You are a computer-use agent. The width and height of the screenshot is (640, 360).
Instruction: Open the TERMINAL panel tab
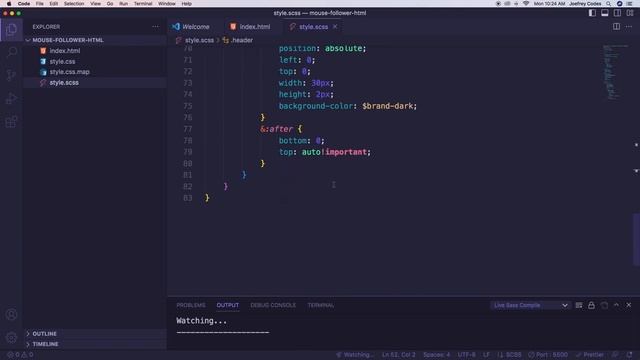(321, 305)
